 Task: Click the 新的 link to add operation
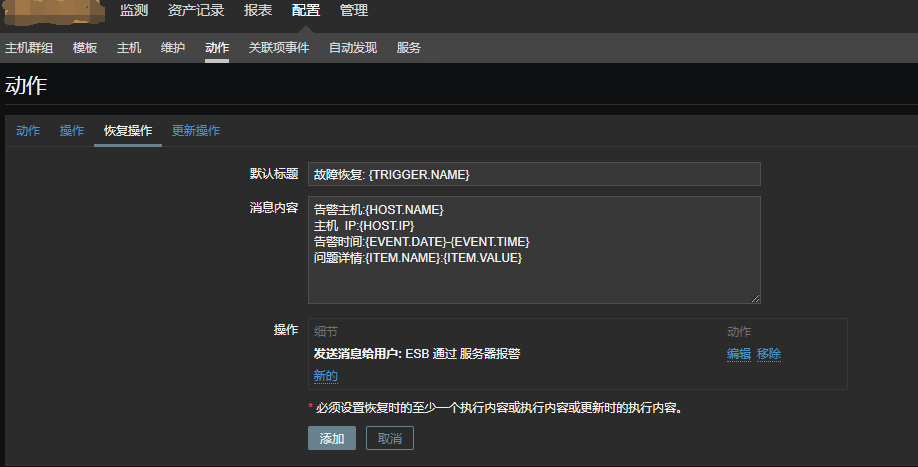pyautogui.click(x=326, y=376)
